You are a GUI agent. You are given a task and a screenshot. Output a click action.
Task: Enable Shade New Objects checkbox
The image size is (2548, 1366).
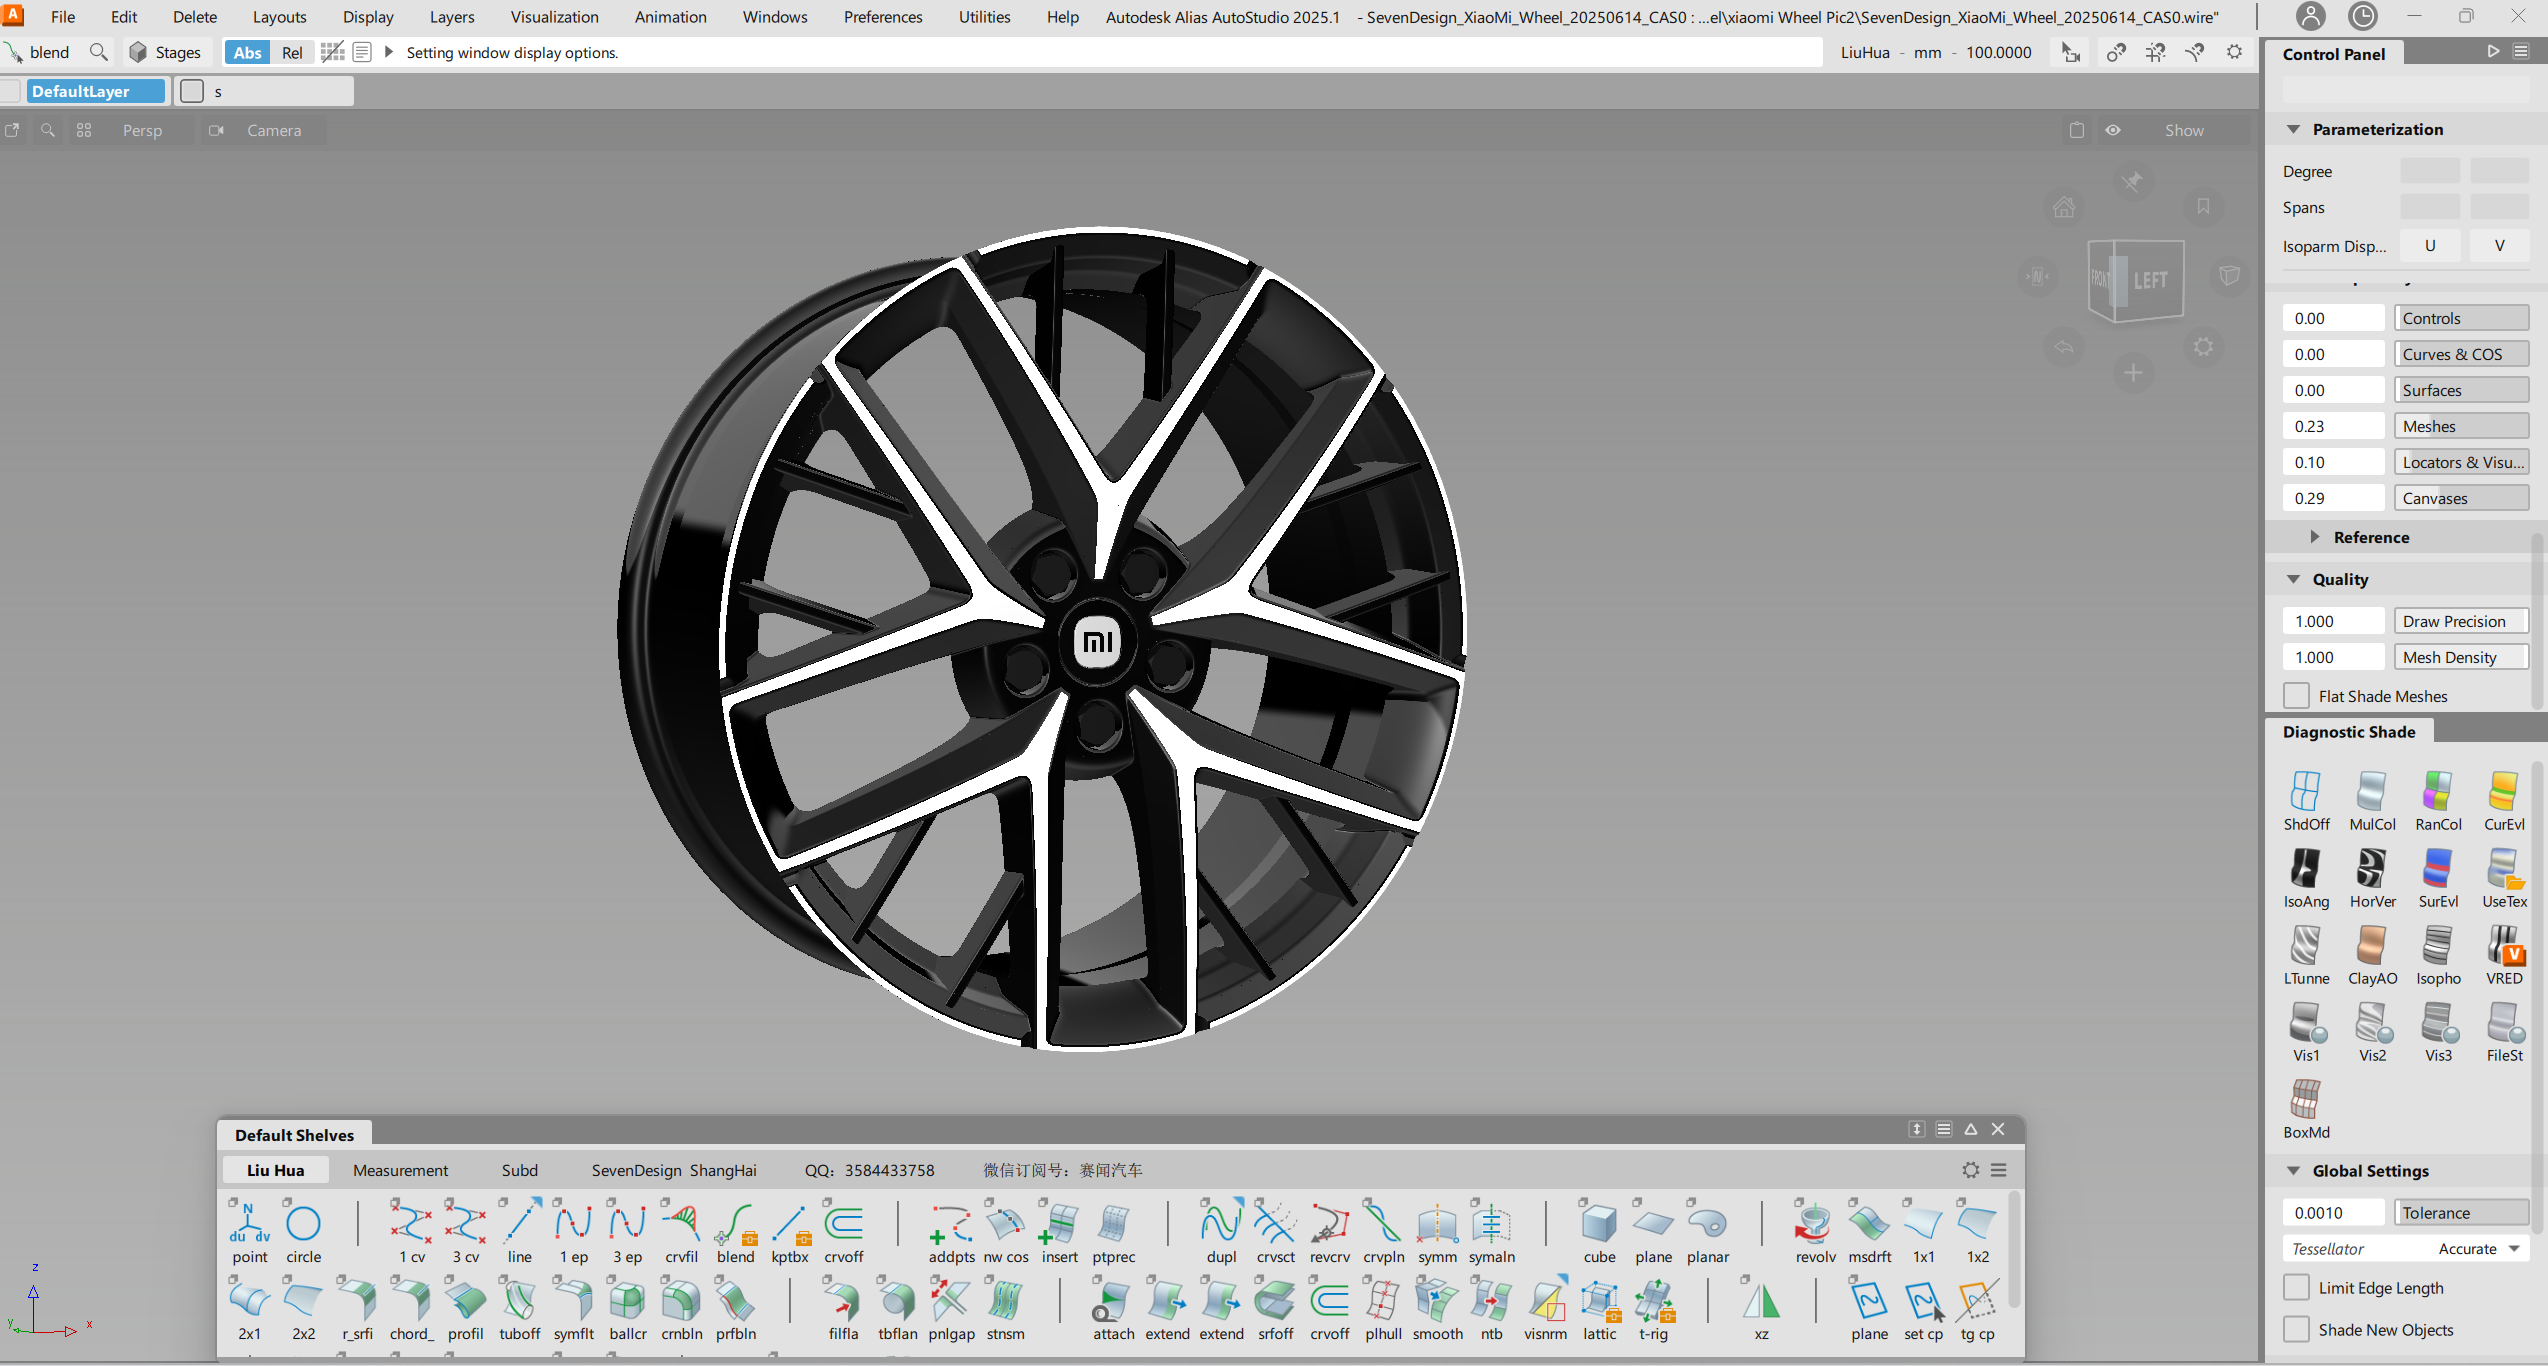coord(2297,1330)
